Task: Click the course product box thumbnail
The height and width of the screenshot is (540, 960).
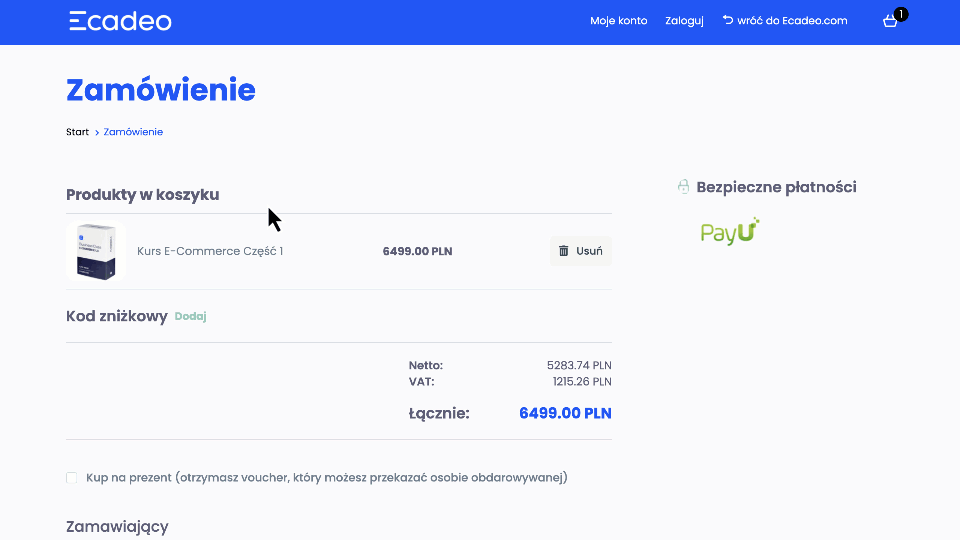Action: pyautogui.click(x=95, y=251)
